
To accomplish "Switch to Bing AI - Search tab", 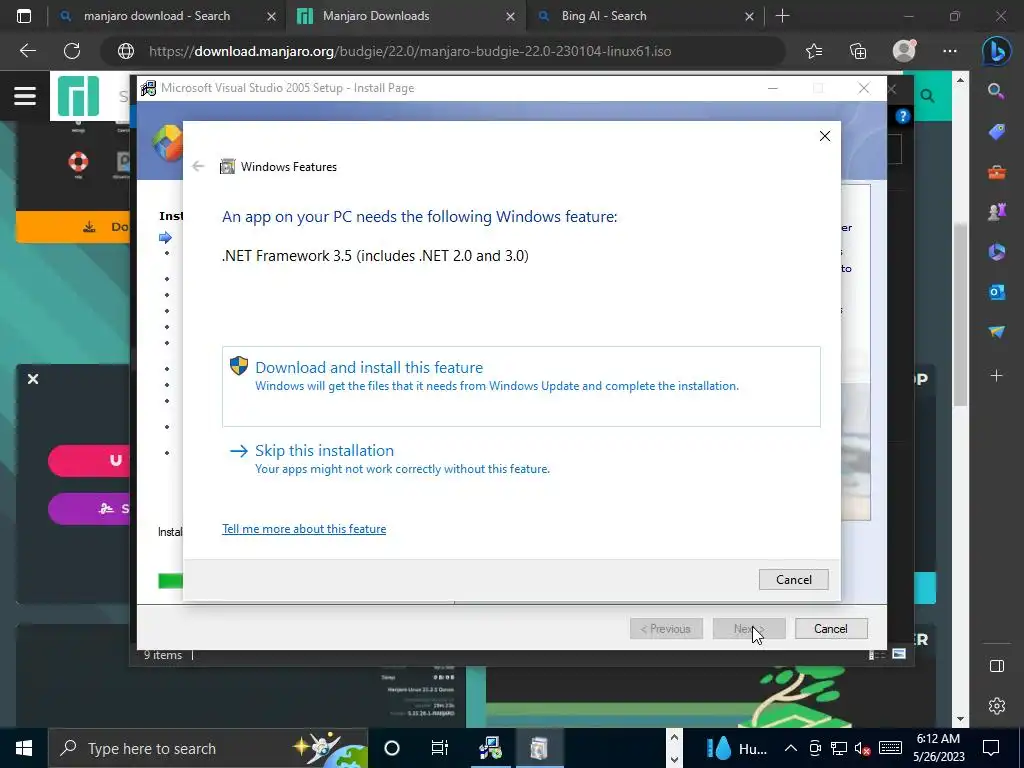I will click(604, 16).
